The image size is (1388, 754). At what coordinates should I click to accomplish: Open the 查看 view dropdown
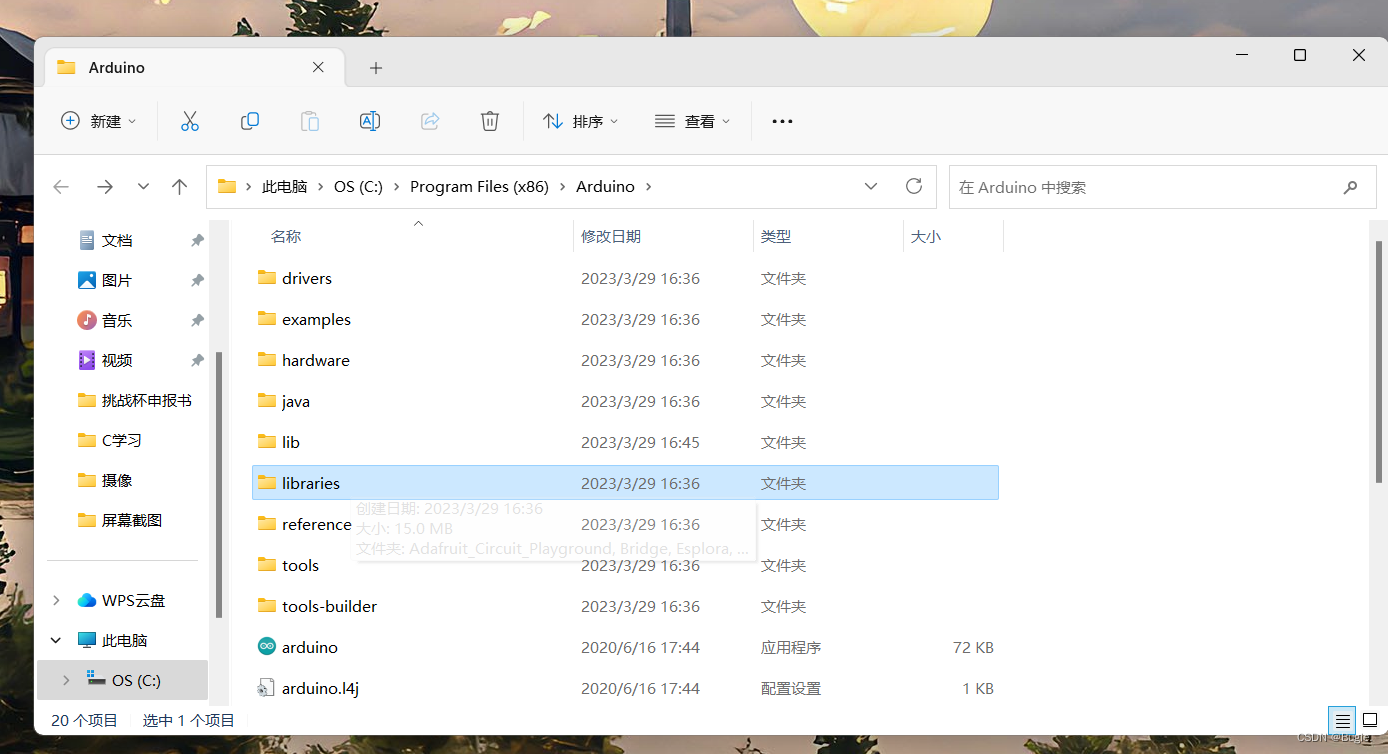(692, 121)
